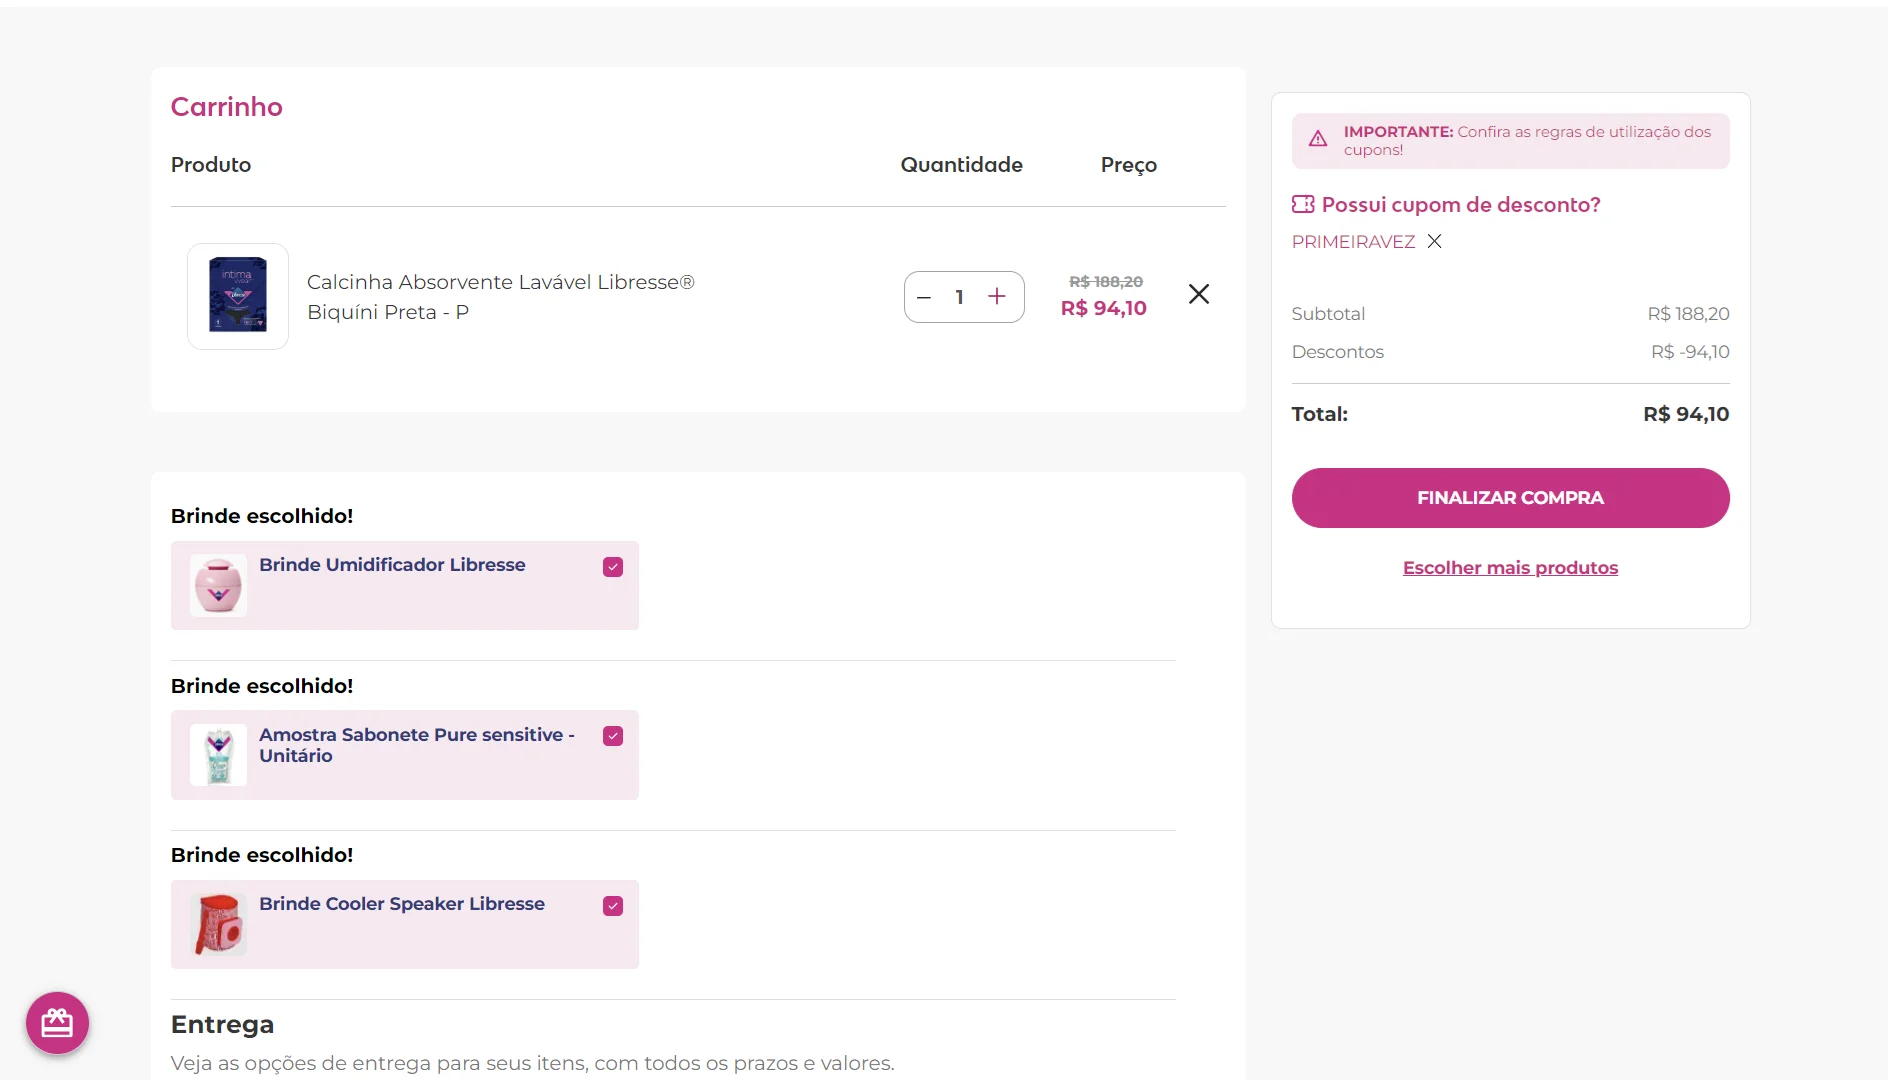This screenshot has width=1888, height=1080.
Task: Uncheck Brinde Umidificador Libresse checkbox
Action: pos(613,567)
